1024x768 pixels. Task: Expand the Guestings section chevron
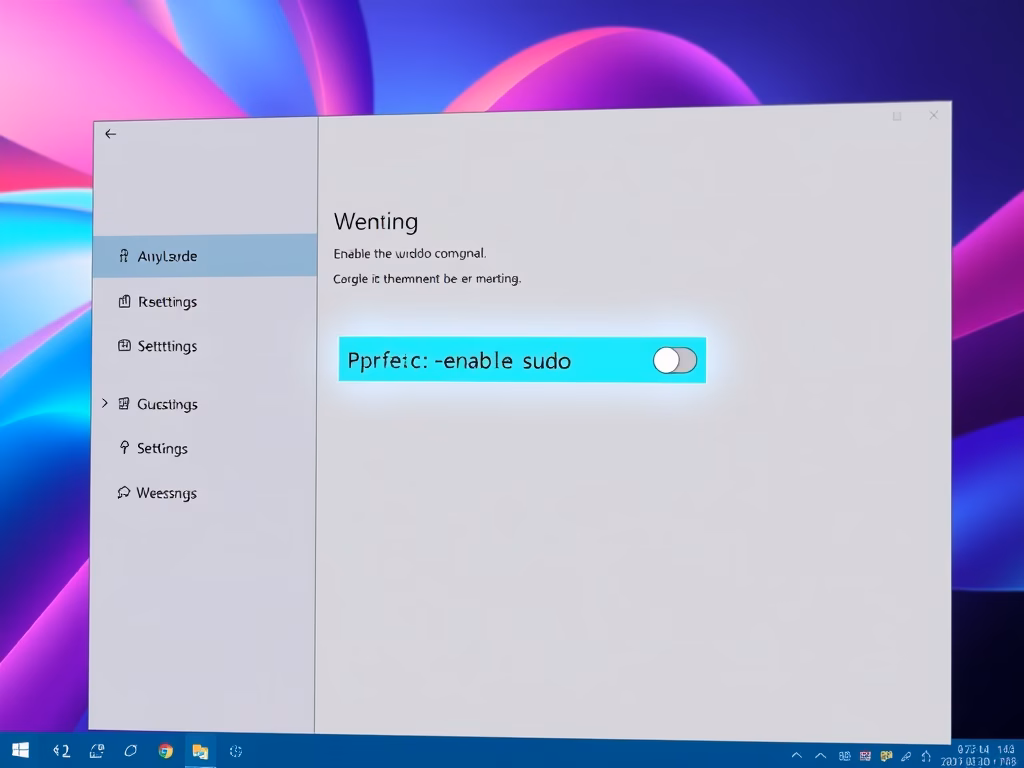click(x=105, y=404)
